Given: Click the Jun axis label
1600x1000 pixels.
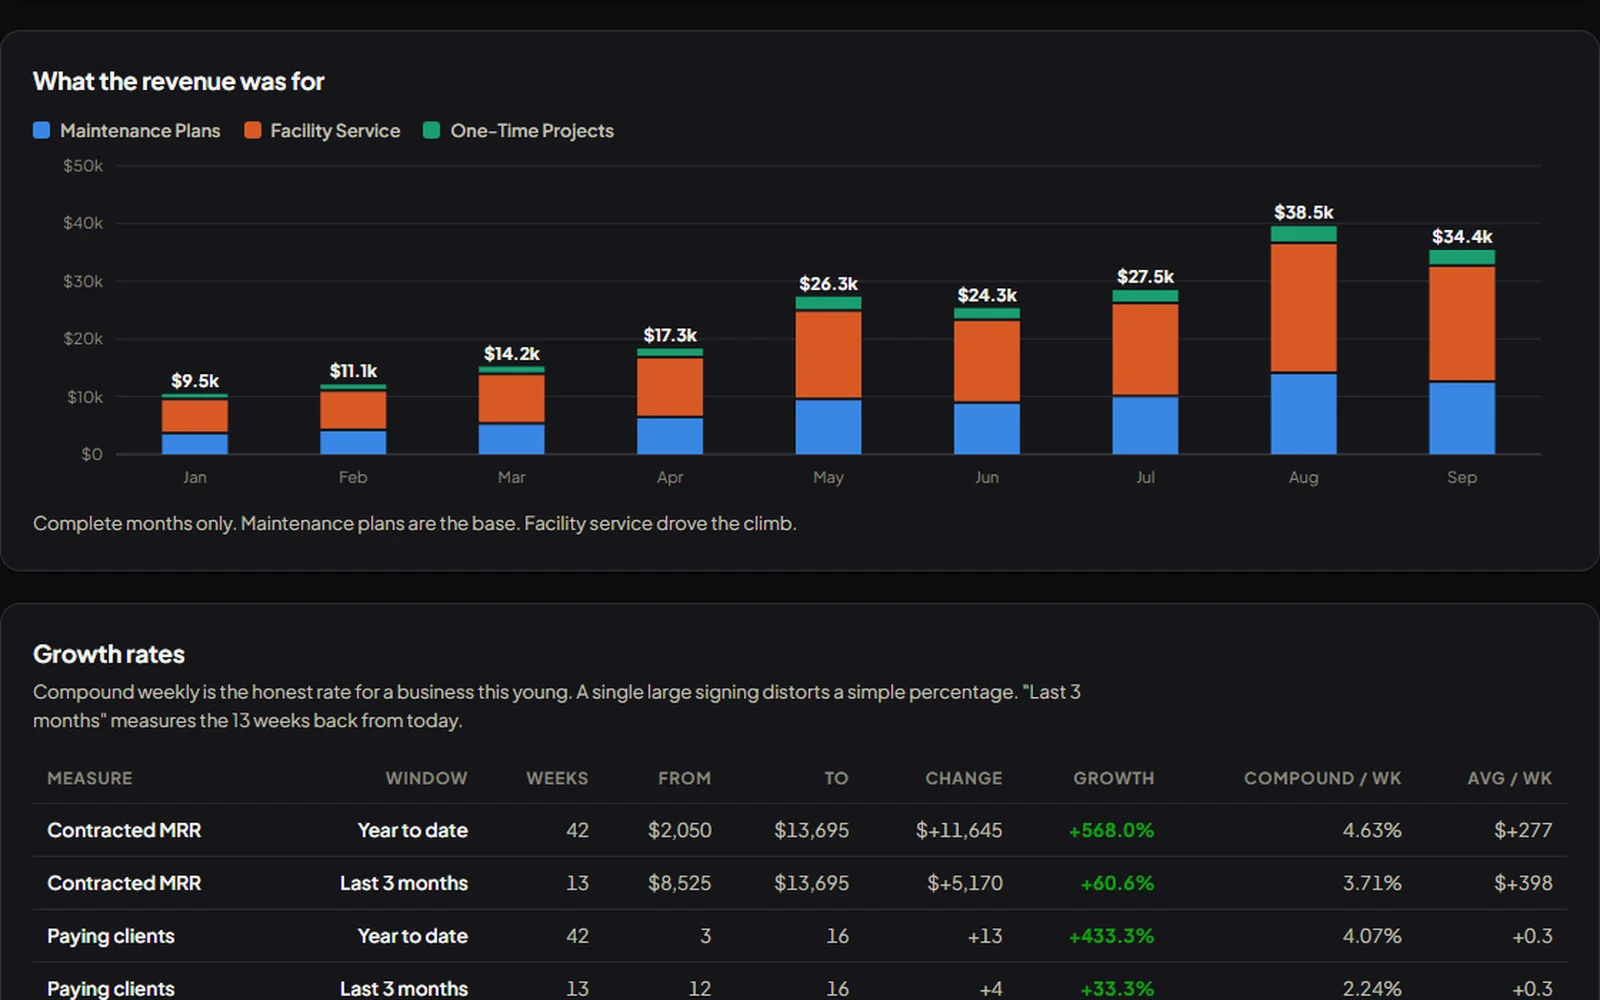Looking at the screenshot, I should click(x=987, y=477).
